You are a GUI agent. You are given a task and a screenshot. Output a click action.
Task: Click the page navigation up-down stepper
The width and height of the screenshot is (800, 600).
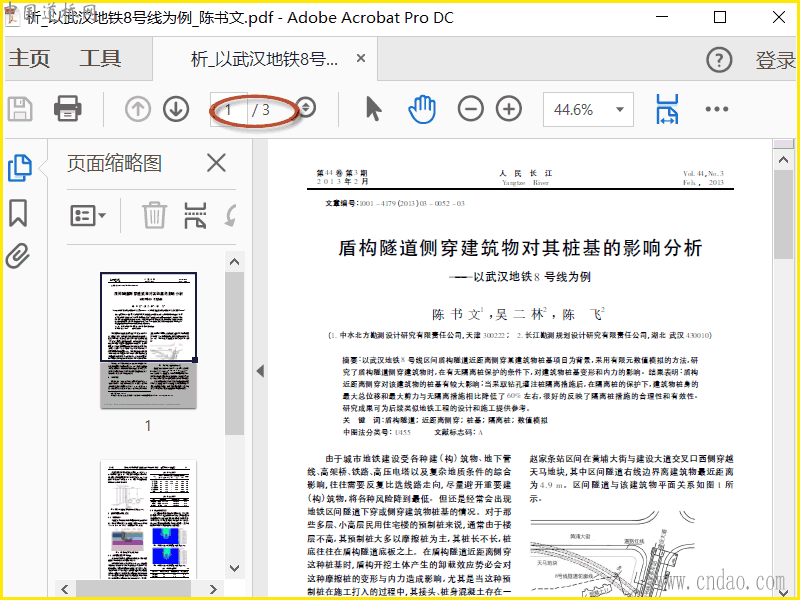click(306, 108)
